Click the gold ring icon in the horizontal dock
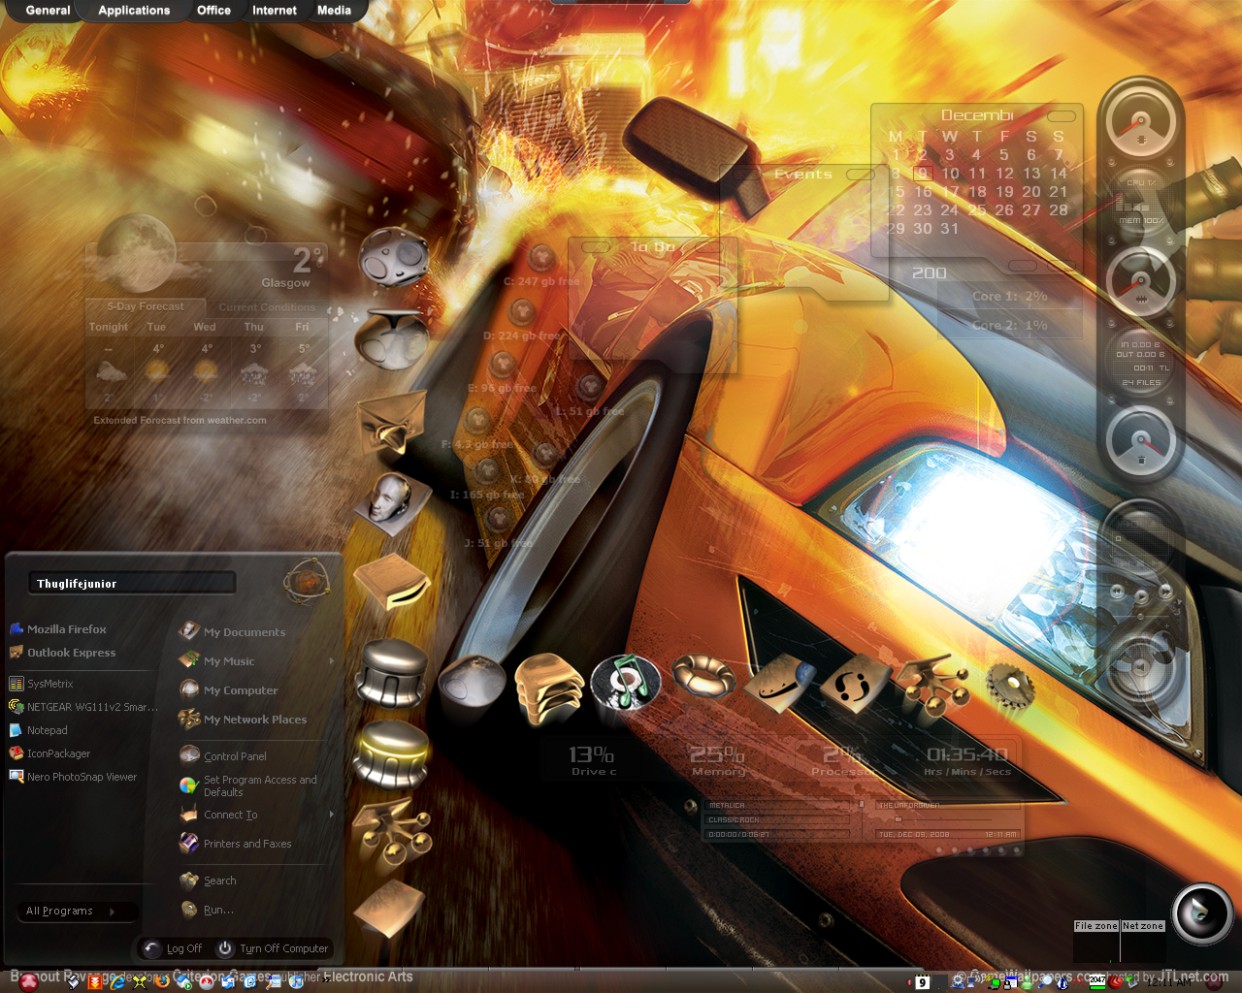The width and height of the screenshot is (1242, 993). click(702, 675)
